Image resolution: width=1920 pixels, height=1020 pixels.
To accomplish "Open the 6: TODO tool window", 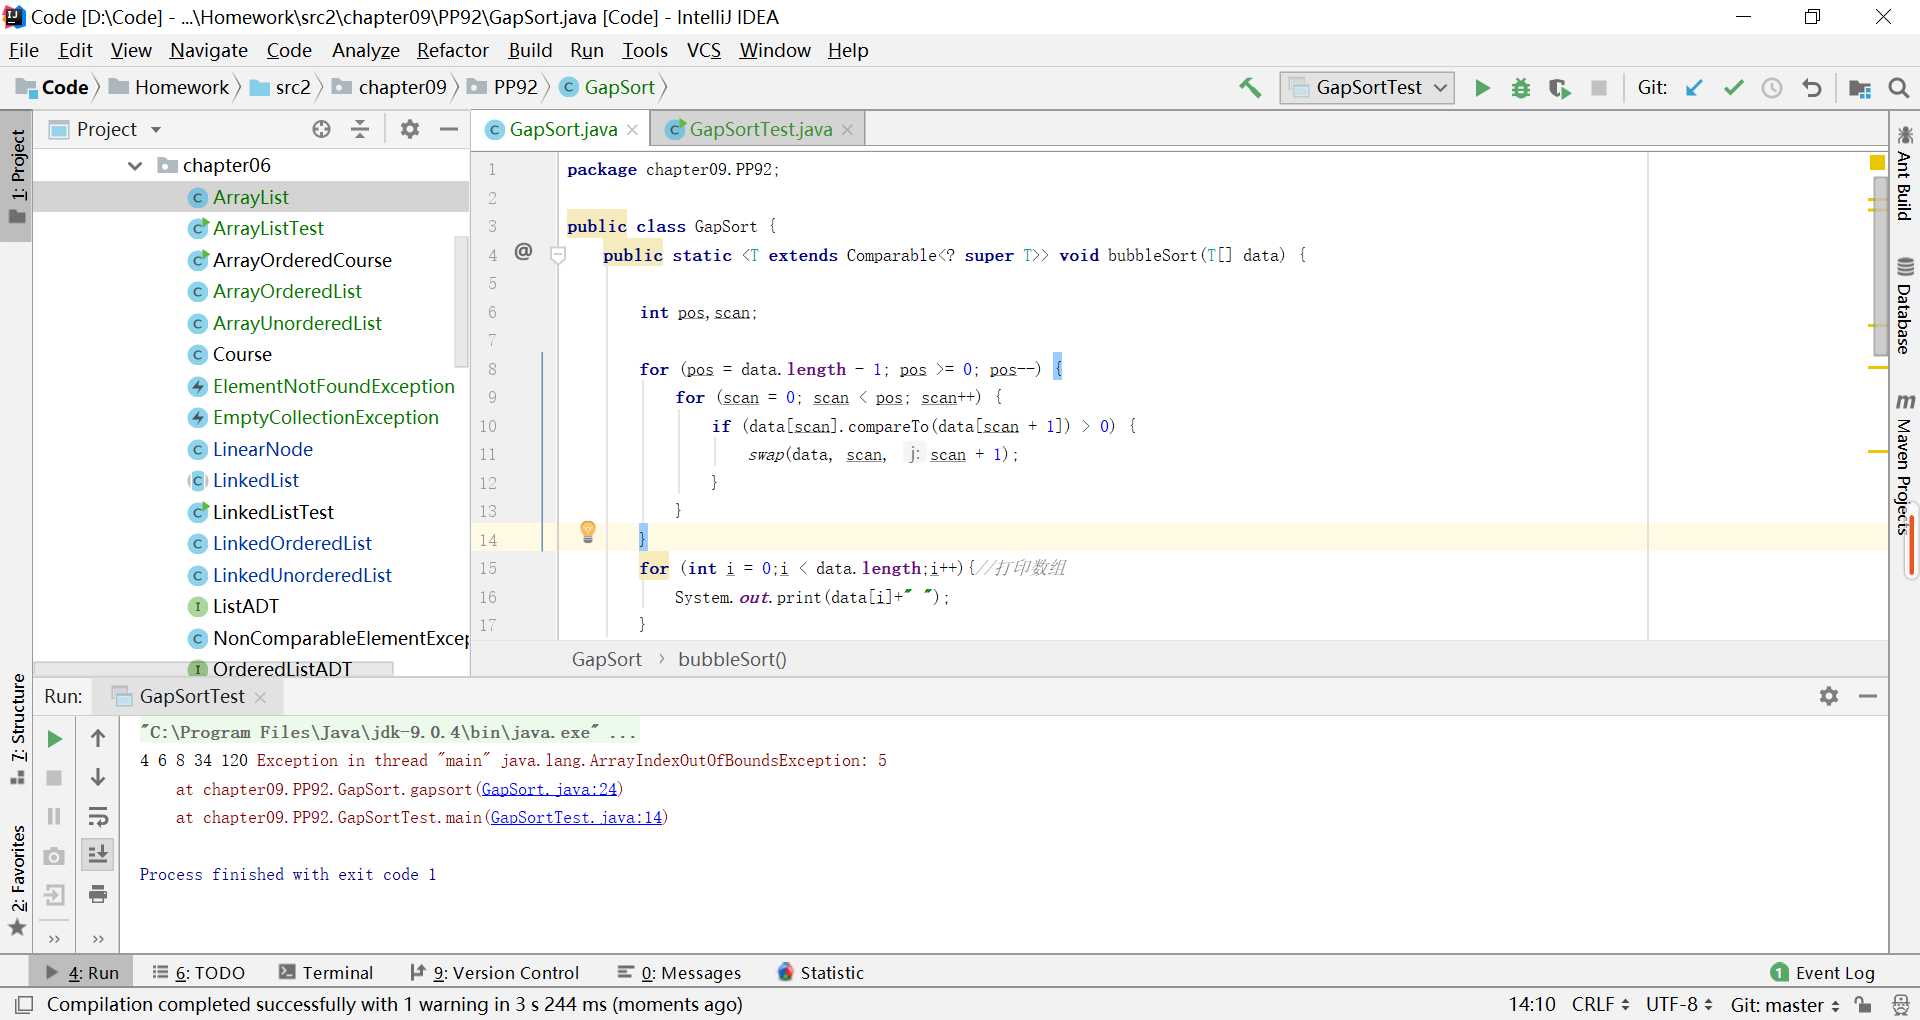I will pos(198,973).
